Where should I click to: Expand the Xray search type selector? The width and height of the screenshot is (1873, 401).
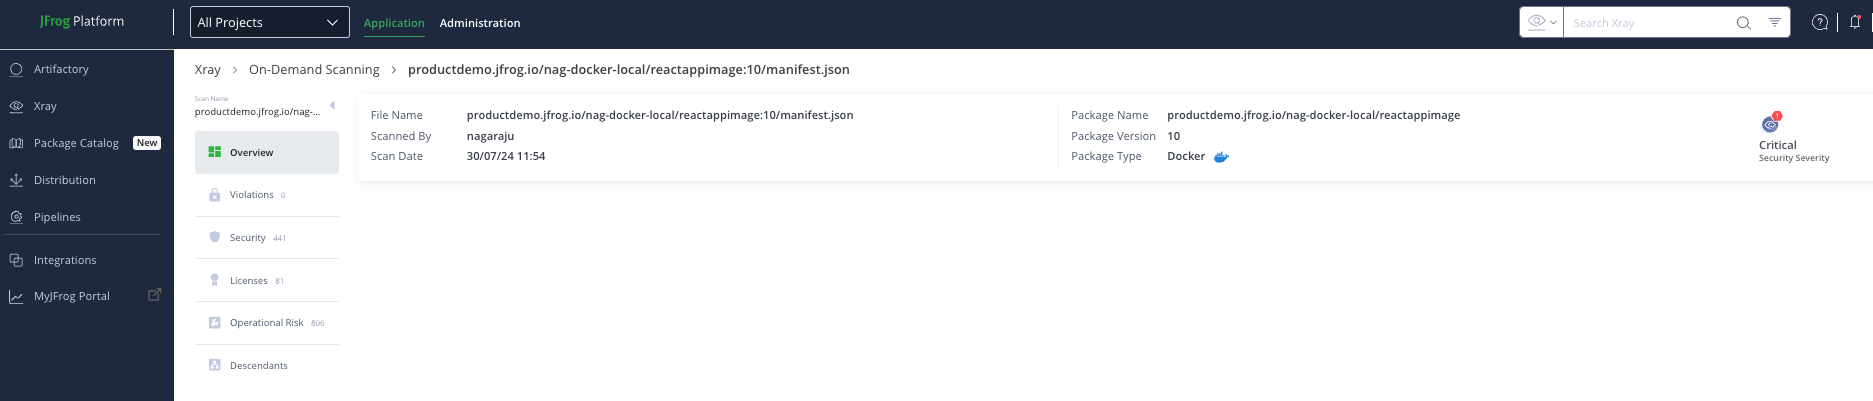(1541, 22)
